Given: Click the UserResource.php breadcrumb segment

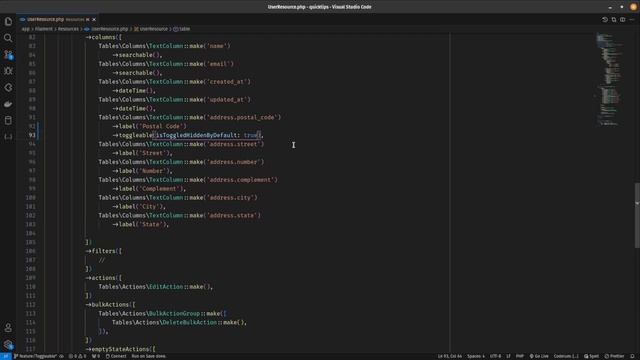Looking at the screenshot, I should click(x=106, y=29).
